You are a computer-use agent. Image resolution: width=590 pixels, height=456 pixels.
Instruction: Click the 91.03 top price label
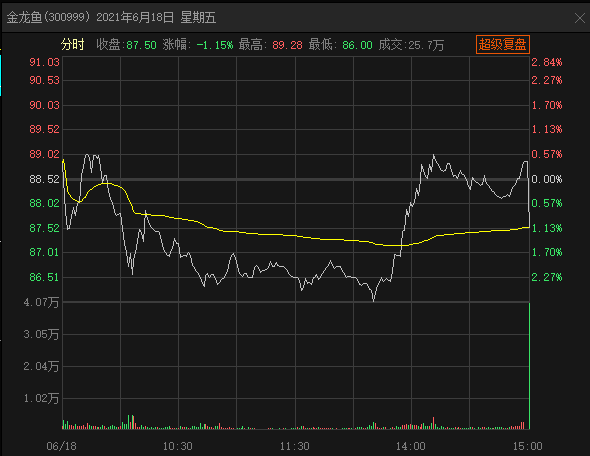[44, 62]
